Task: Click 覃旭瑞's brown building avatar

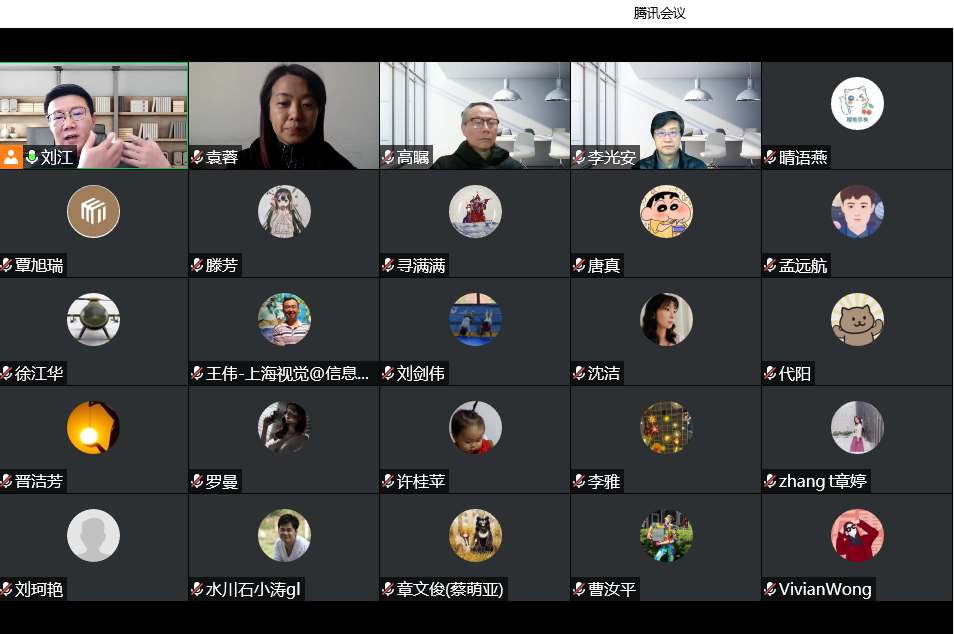Action: tap(93, 211)
